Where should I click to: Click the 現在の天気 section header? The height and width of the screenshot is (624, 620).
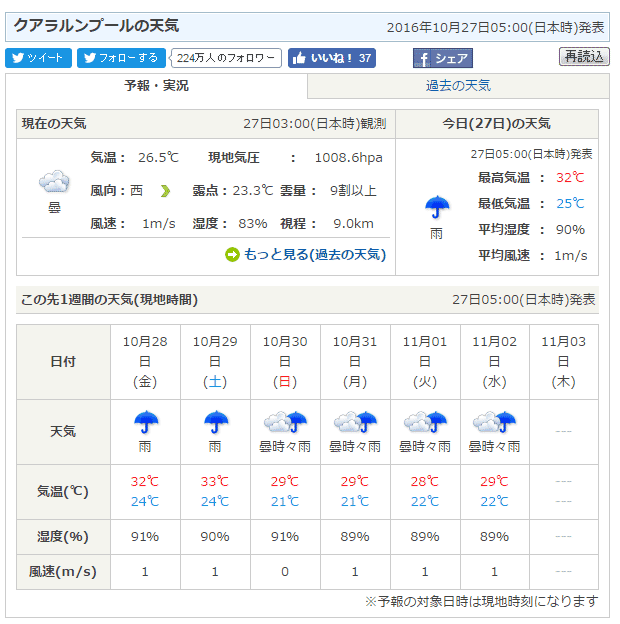pyautogui.click(x=54, y=124)
